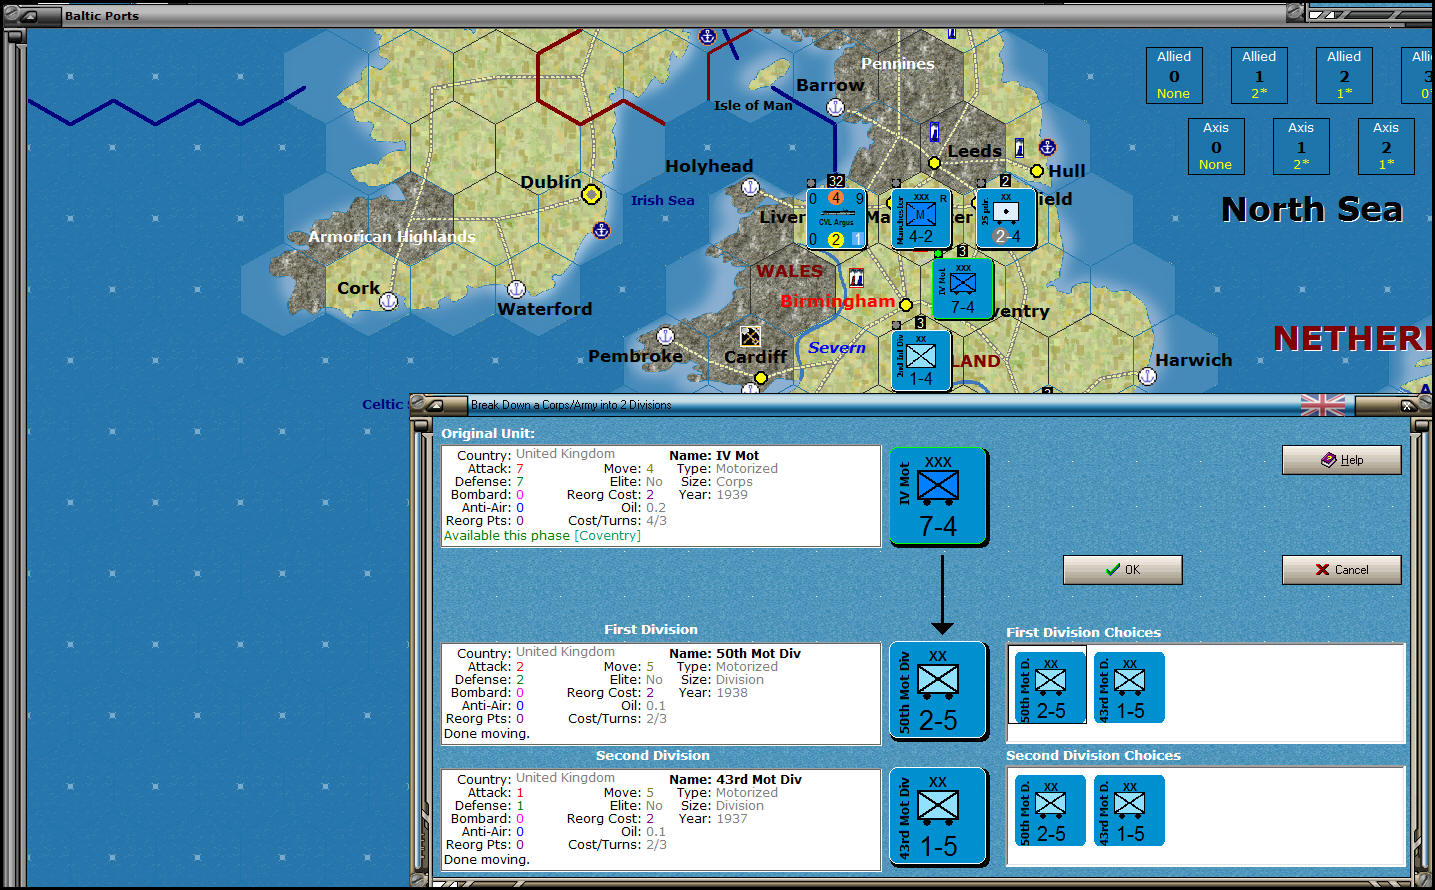Select the CVL Argus carrier counter
The height and width of the screenshot is (890, 1435).
836,218
